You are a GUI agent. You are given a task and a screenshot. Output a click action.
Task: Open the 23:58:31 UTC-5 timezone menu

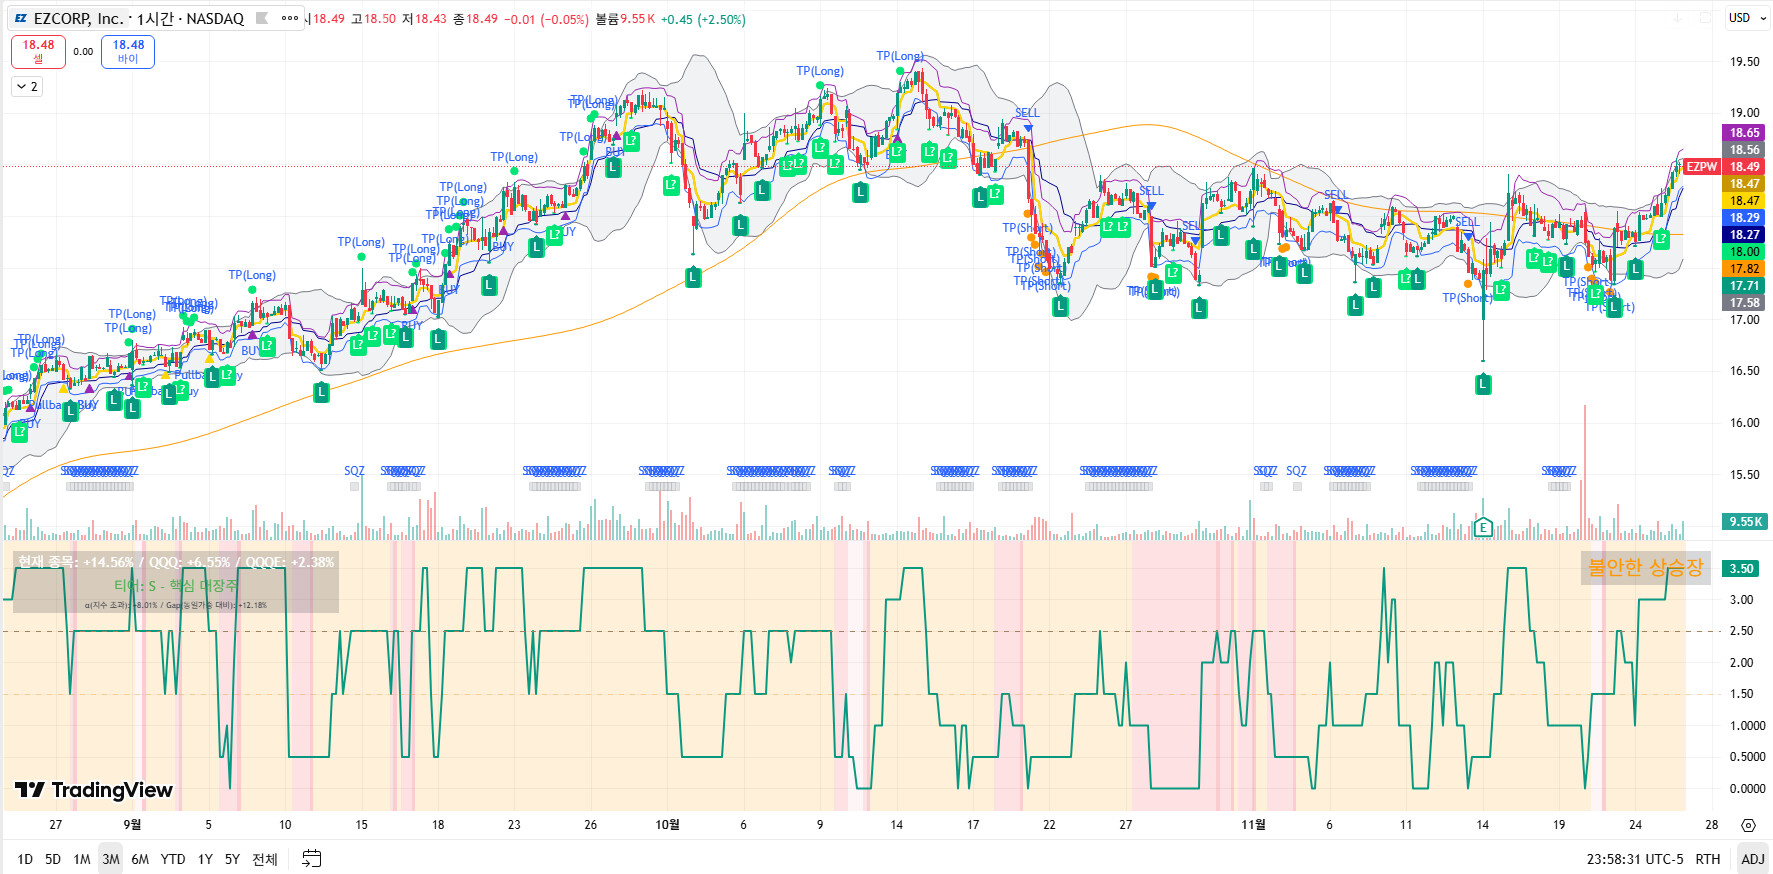coord(1634,859)
